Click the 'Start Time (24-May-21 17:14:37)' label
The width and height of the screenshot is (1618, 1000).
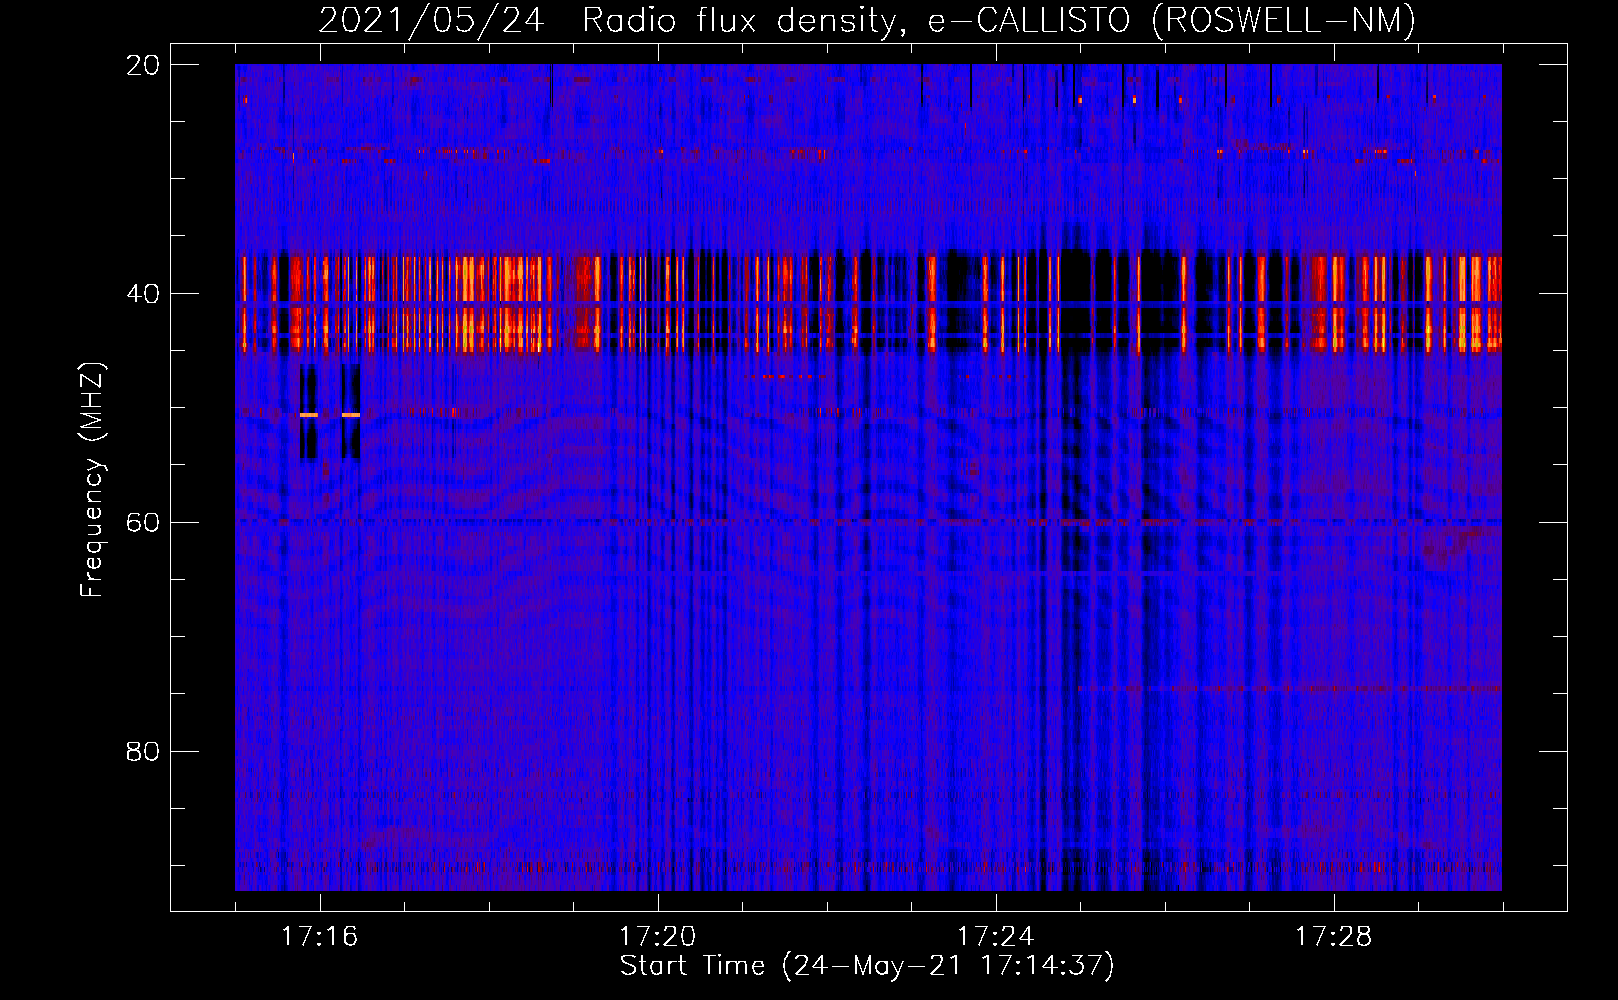click(x=867, y=966)
